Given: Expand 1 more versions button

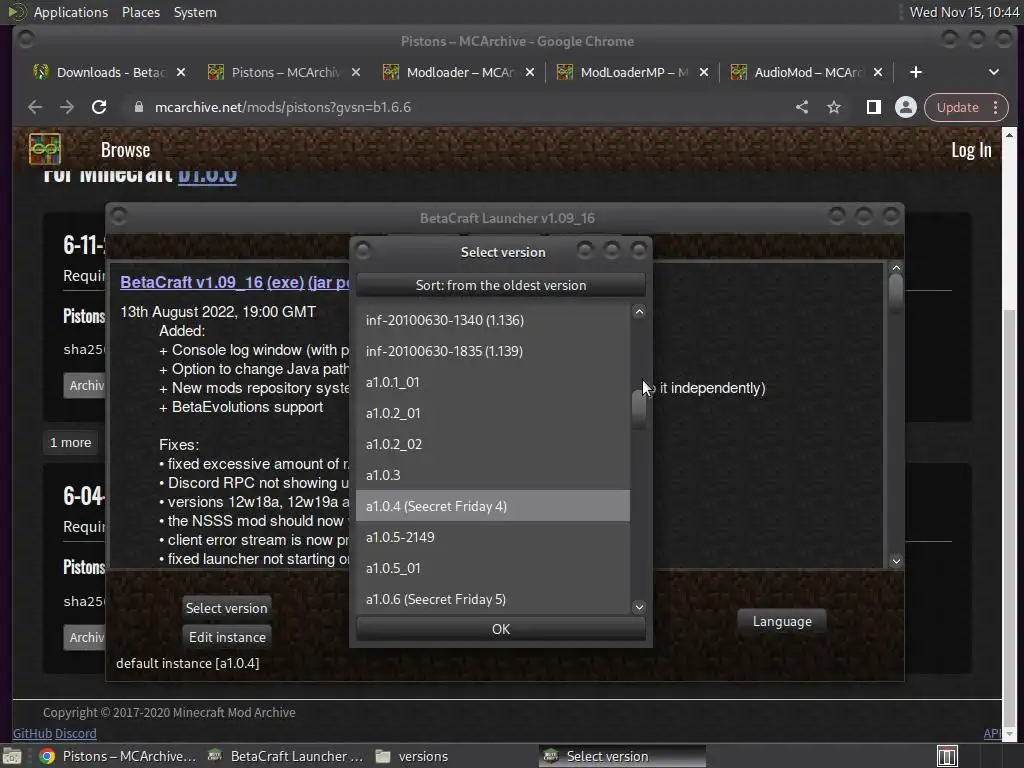Looking at the screenshot, I should (x=71, y=443).
